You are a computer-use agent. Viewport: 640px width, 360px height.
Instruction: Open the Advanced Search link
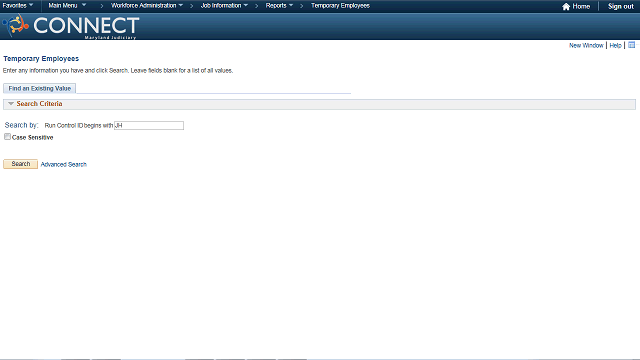click(64, 164)
